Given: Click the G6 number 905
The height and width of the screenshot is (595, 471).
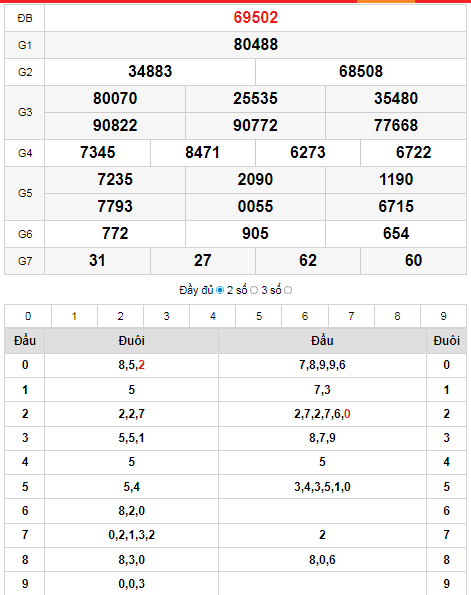Looking at the screenshot, I should [x=255, y=233].
